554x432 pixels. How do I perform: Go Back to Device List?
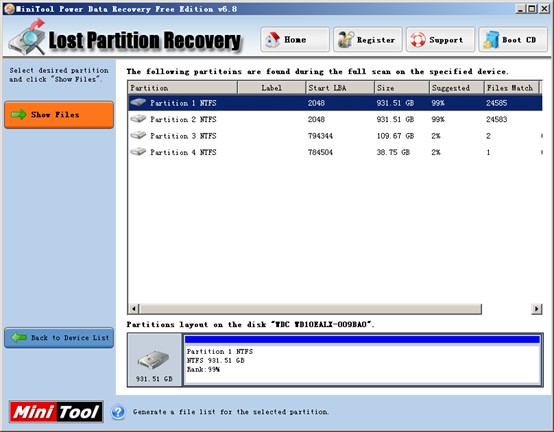[59, 338]
